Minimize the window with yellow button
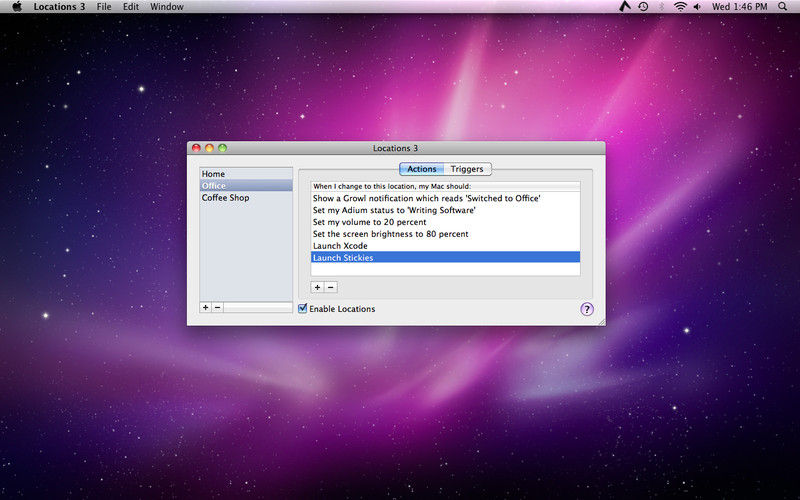Screen dimensions: 800x500 coord(209,148)
